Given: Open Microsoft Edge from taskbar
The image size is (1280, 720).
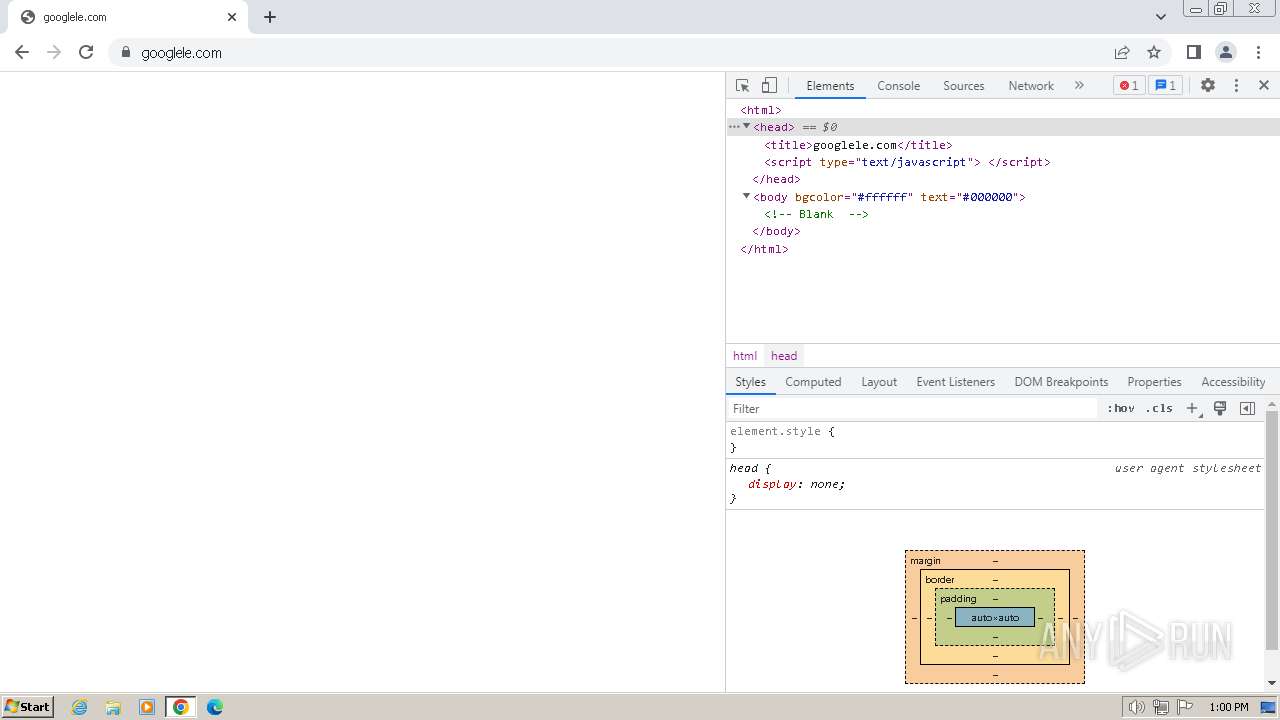Looking at the screenshot, I should 214,707.
